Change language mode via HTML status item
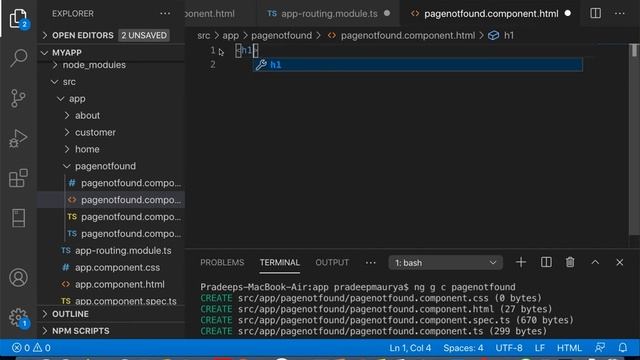Viewport: 640px width, 360px height. point(569,348)
